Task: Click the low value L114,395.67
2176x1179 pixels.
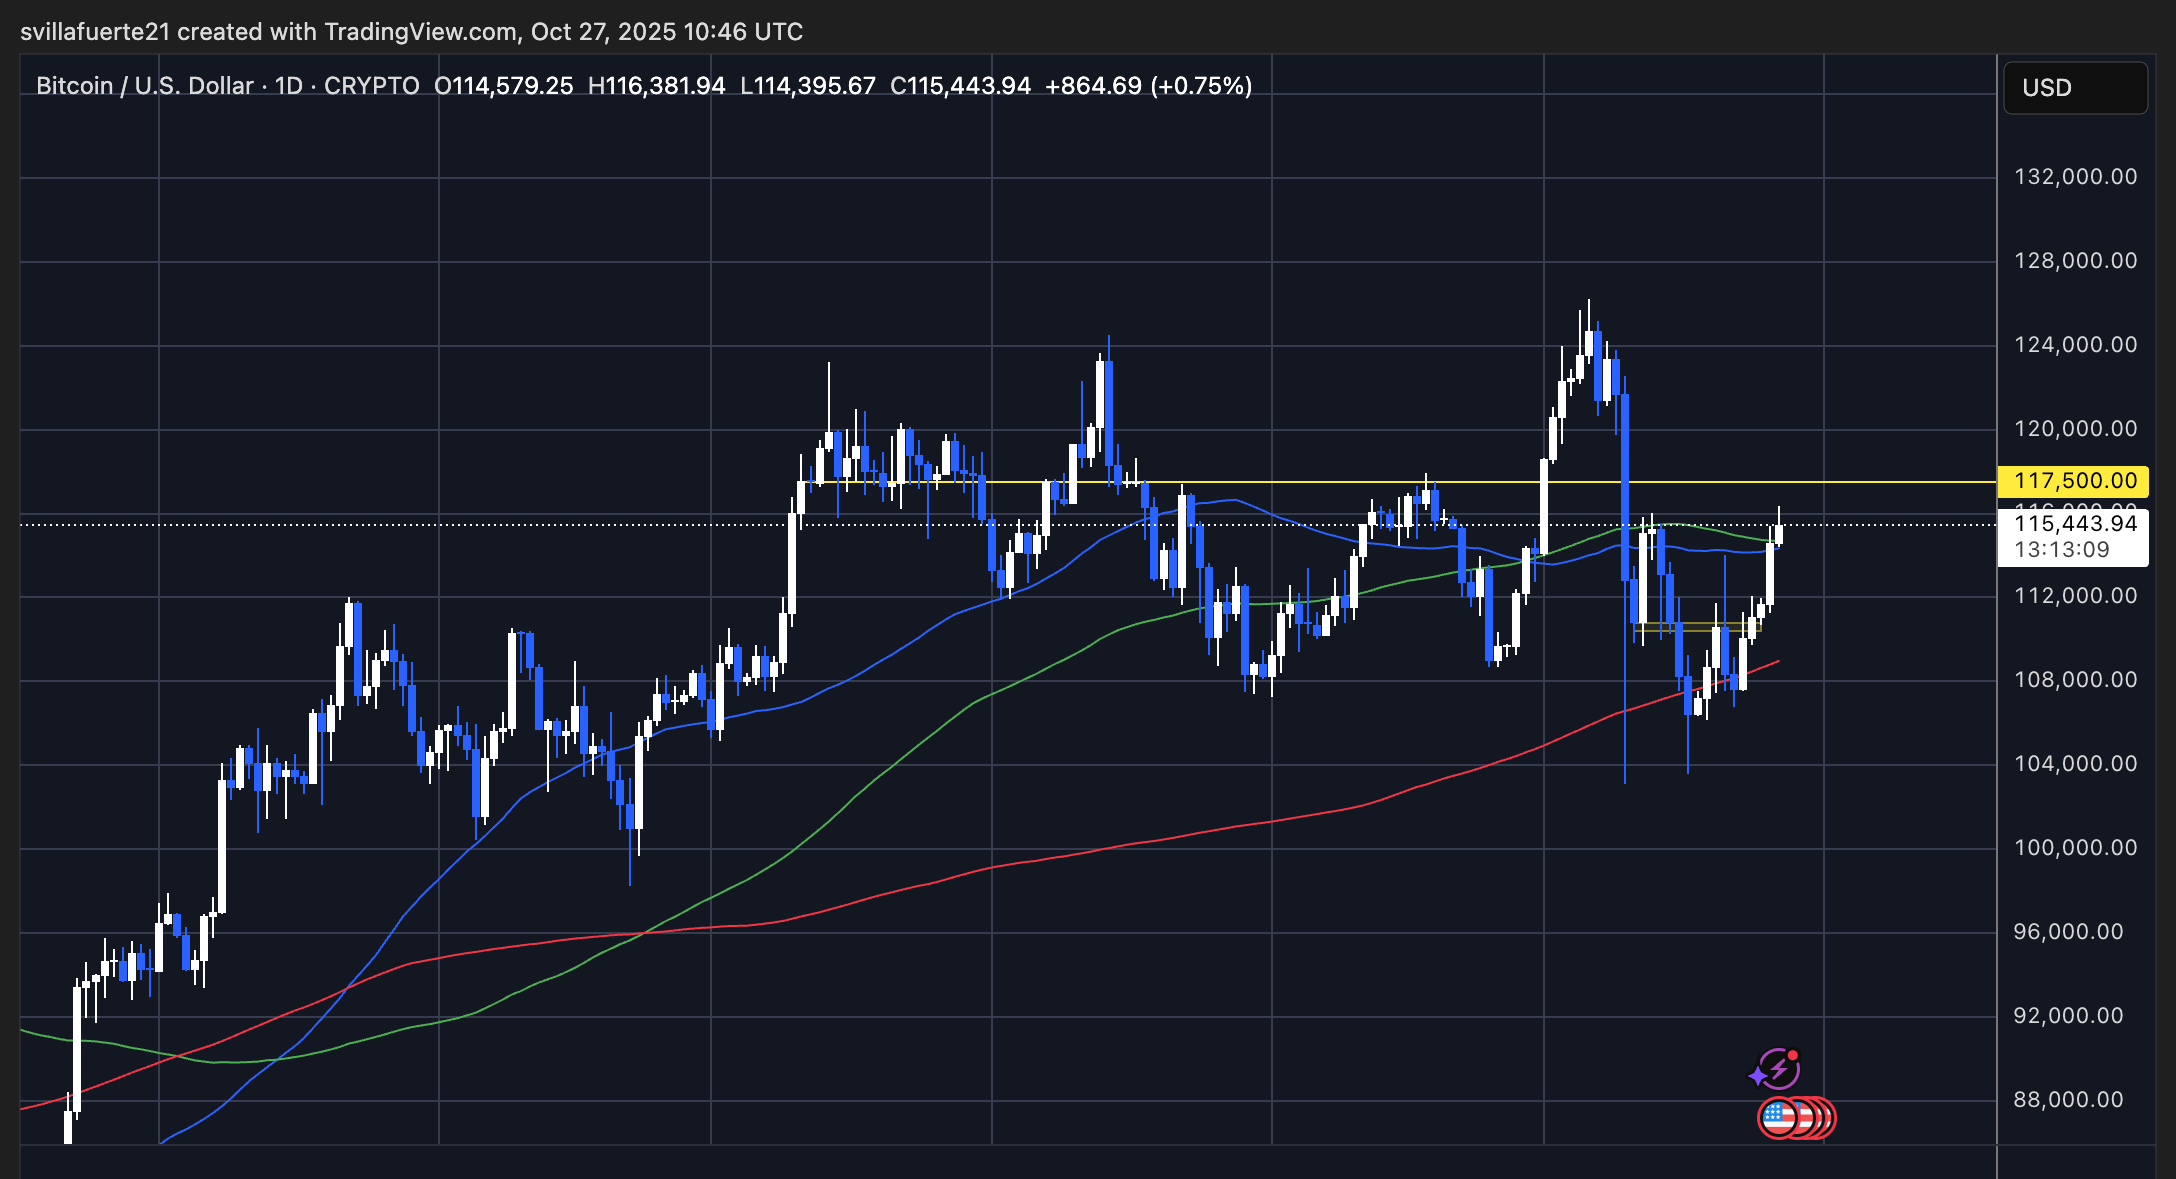Action: pos(807,86)
